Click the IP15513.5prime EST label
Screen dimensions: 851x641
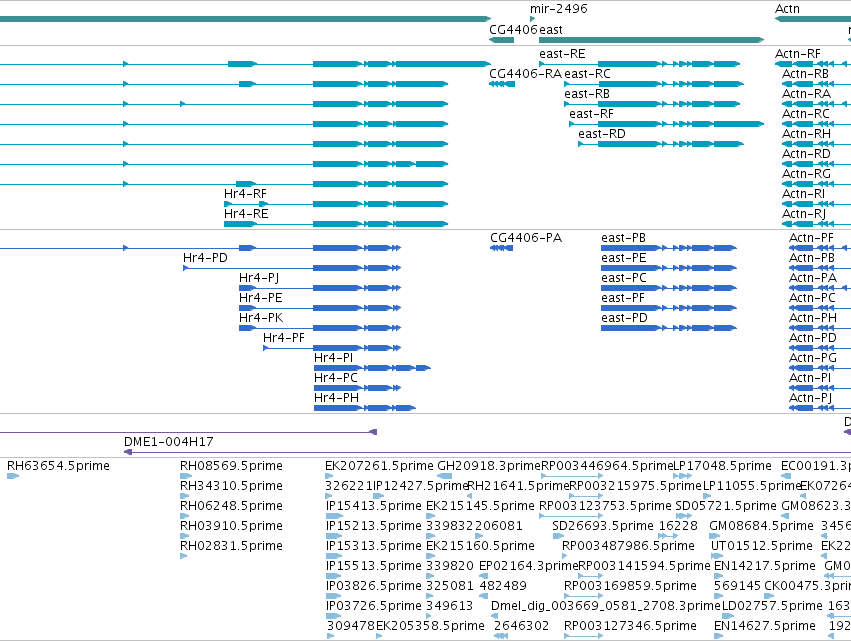coord(374,567)
